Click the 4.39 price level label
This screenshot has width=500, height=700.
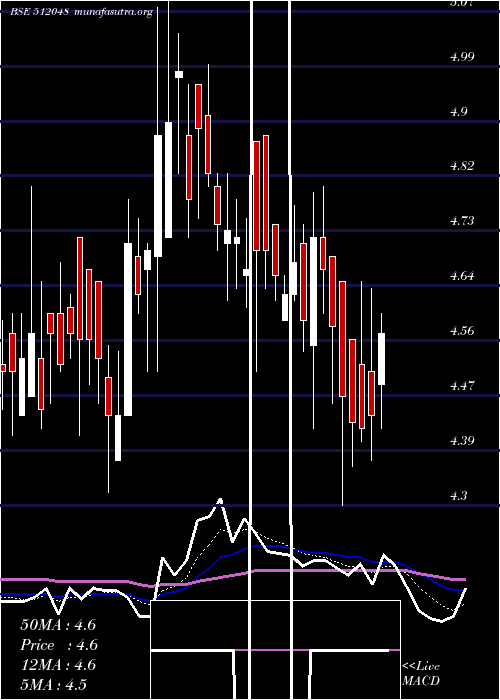coord(462,441)
